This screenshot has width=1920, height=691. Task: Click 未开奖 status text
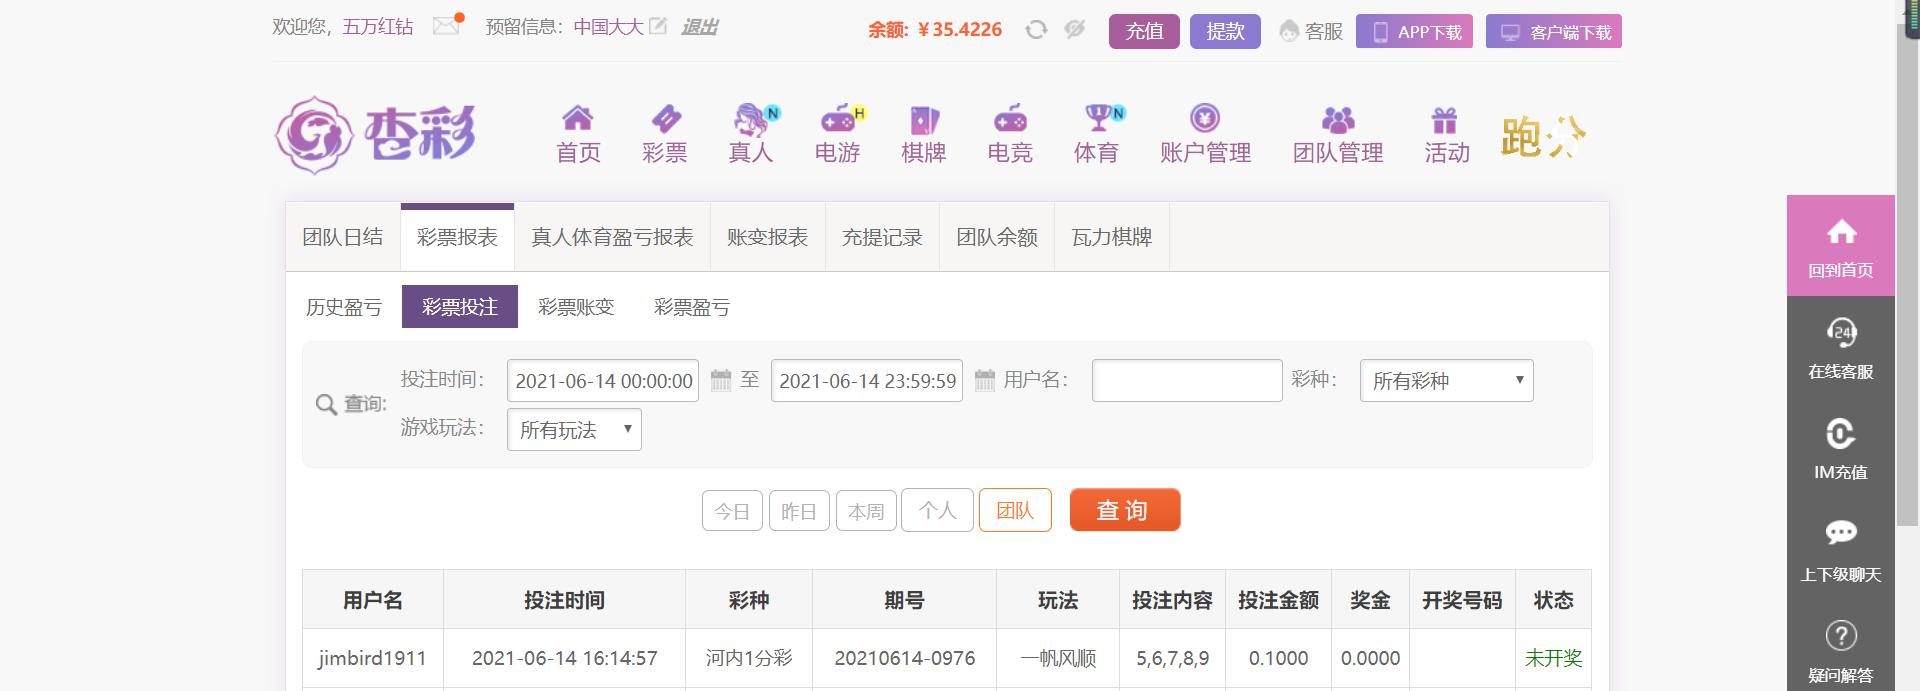click(x=1553, y=658)
